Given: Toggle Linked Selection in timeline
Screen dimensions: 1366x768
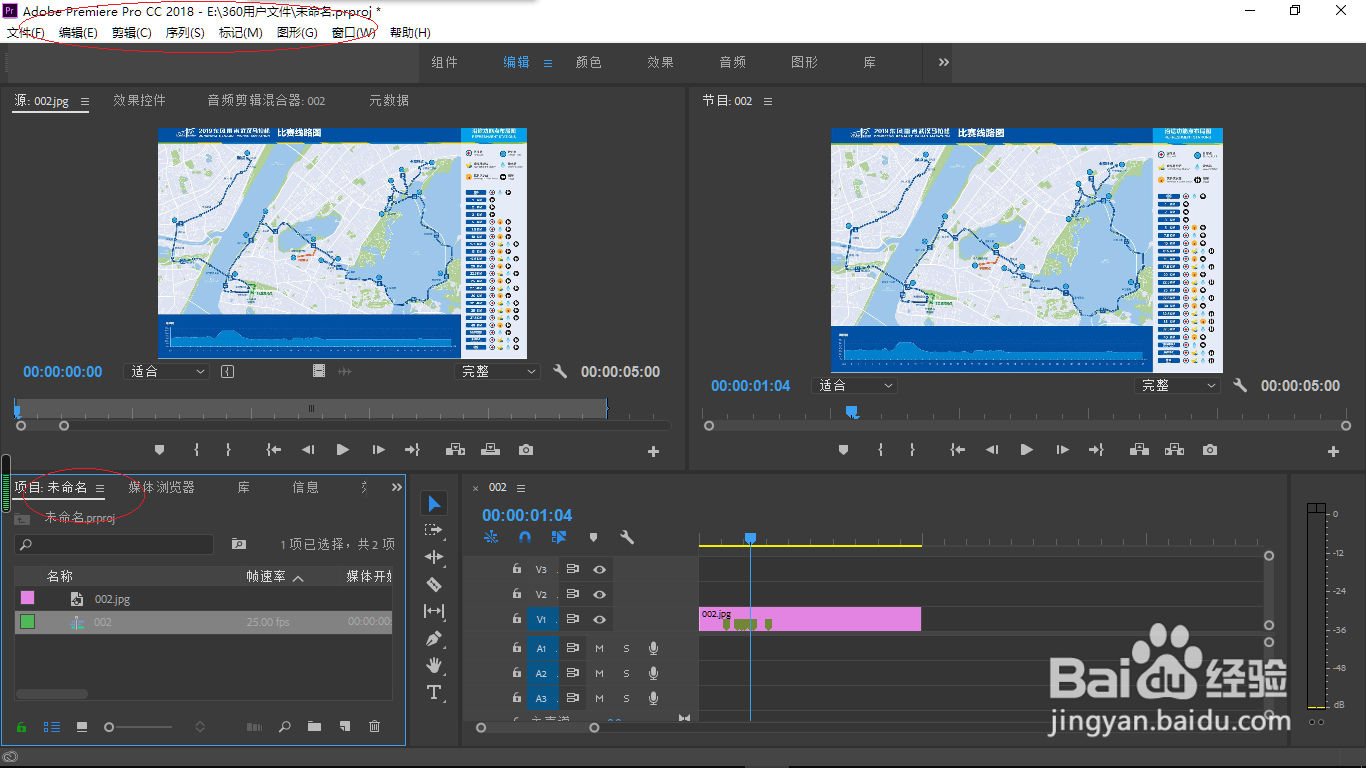Looking at the screenshot, I should coord(559,537).
